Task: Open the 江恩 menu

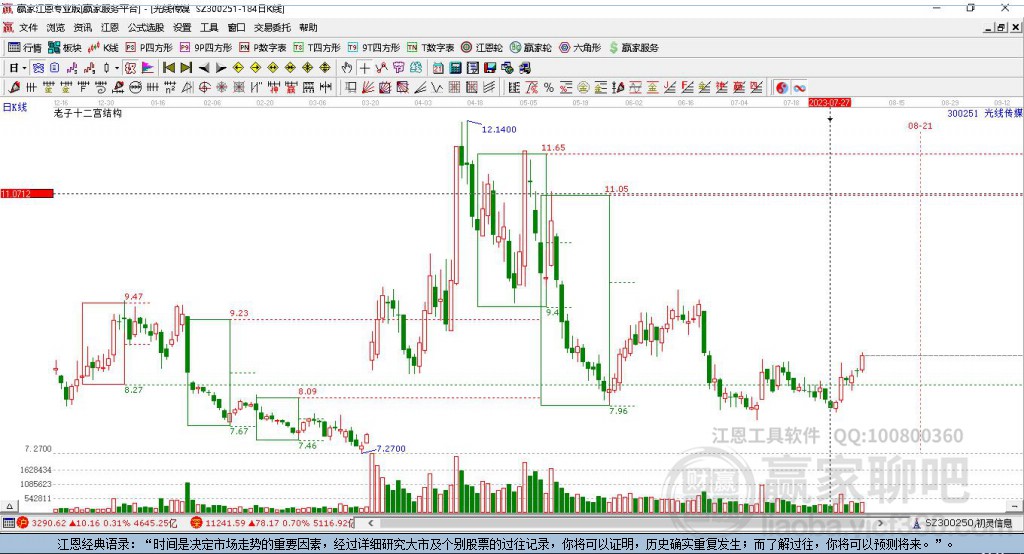Action: tap(110, 27)
